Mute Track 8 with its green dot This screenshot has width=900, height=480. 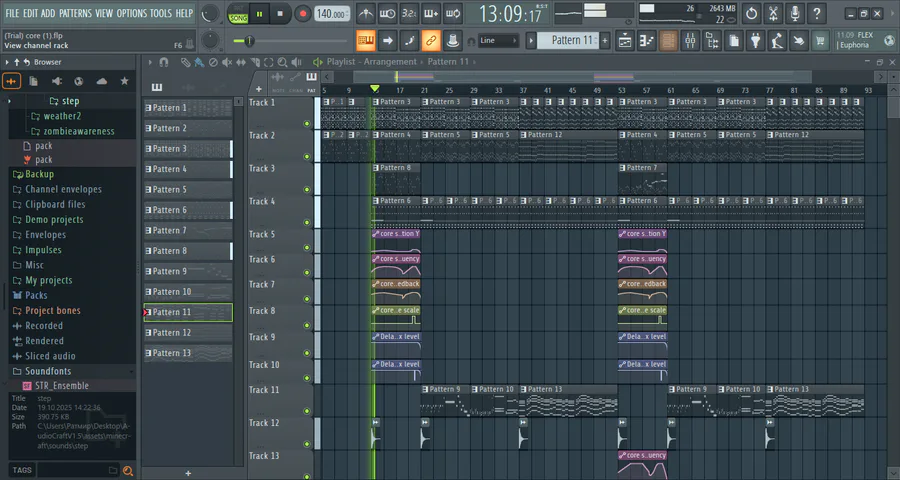tap(307, 325)
